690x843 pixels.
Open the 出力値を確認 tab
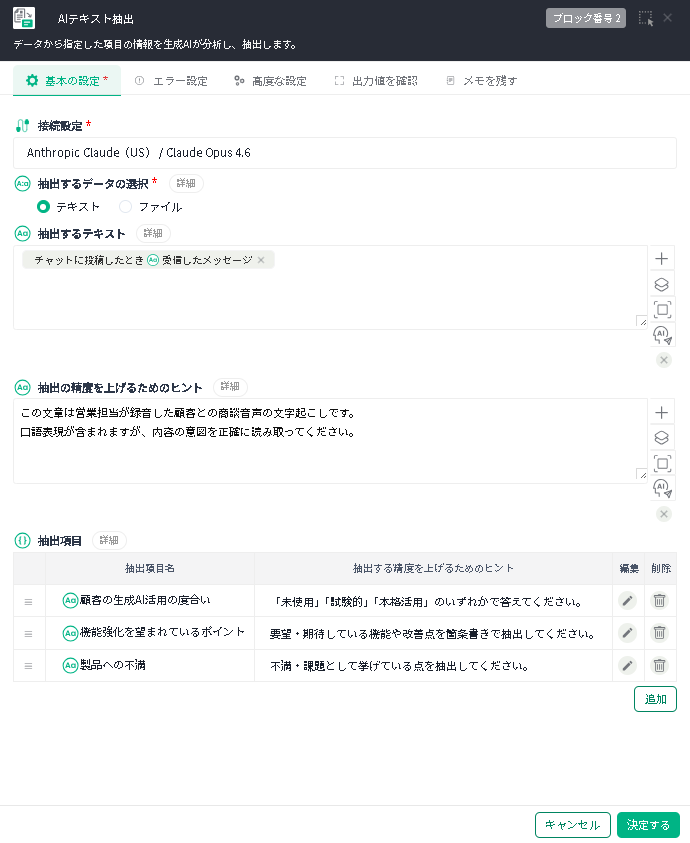click(376, 81)
